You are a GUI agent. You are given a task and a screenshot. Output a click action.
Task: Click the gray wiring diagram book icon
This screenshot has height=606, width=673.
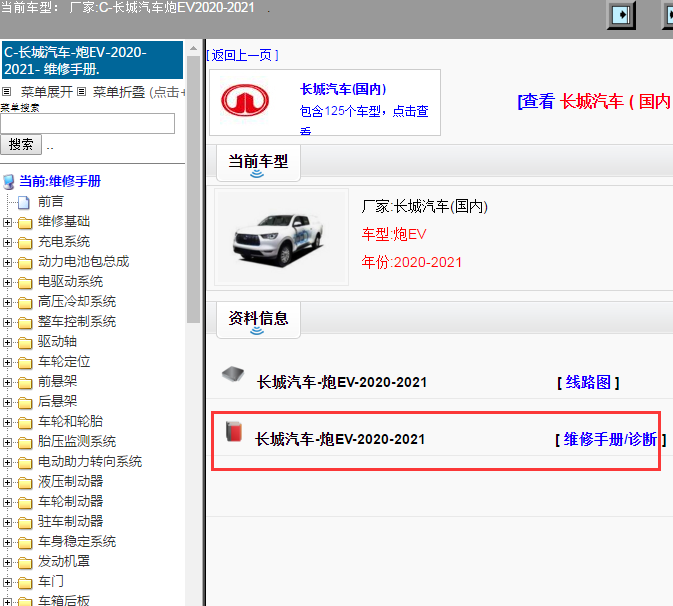click(233, 374)
